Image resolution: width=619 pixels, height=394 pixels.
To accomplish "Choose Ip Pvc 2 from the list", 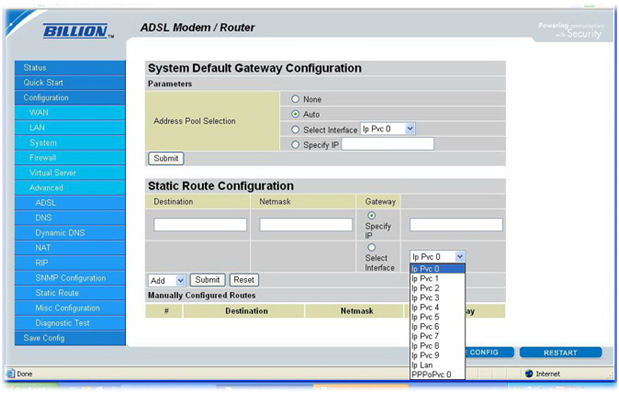I will coord(437,288).
